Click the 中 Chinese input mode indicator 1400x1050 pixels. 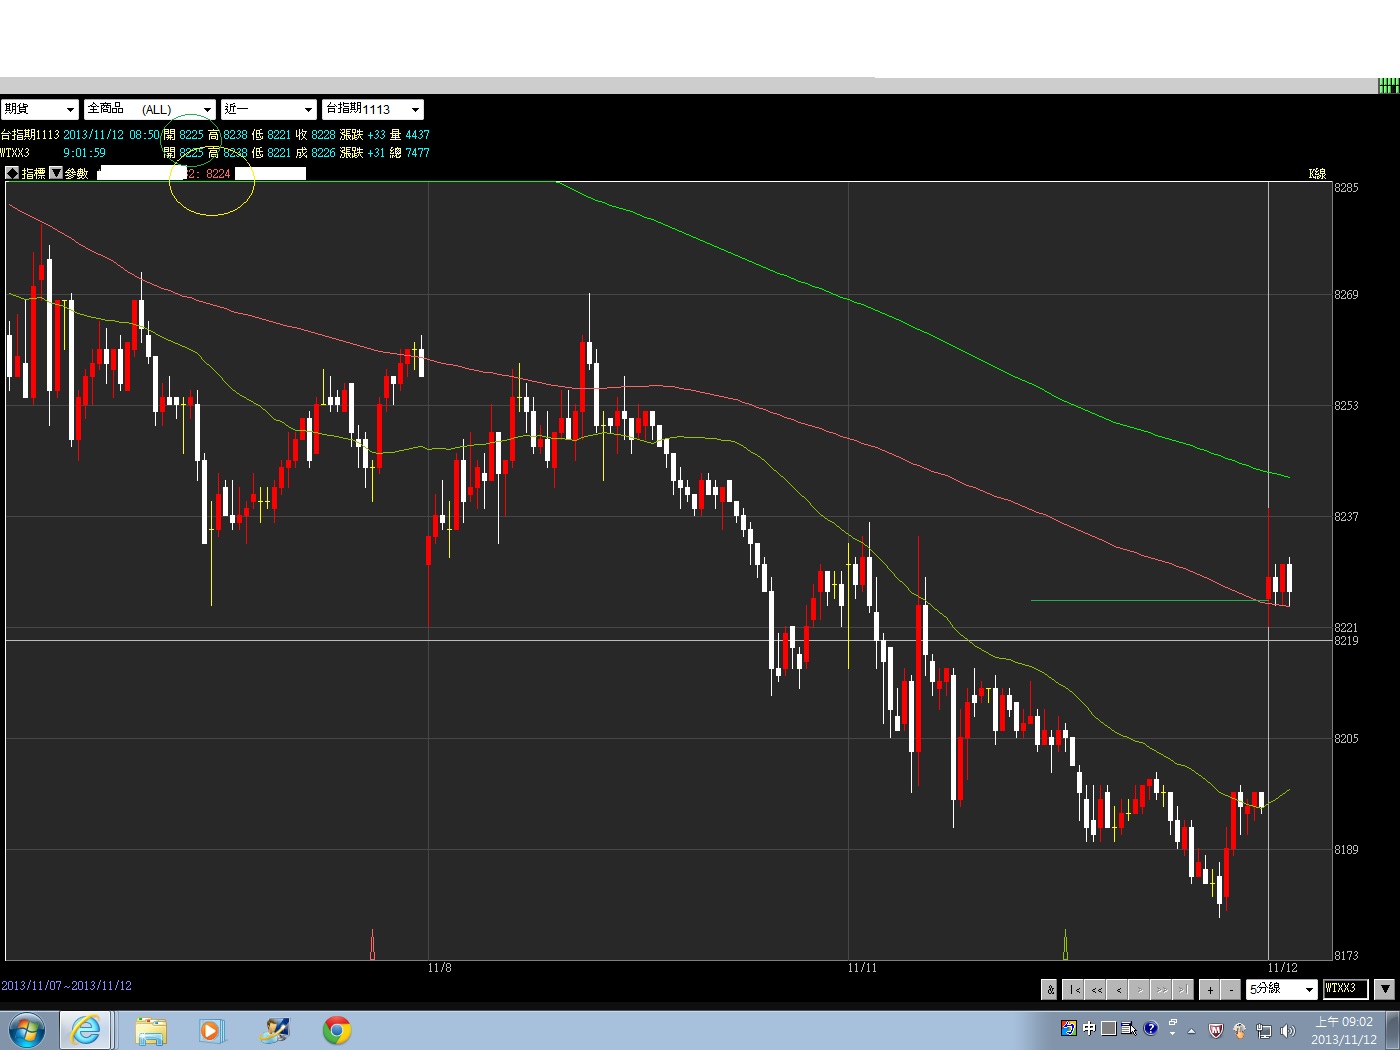pos(1089,1028)
